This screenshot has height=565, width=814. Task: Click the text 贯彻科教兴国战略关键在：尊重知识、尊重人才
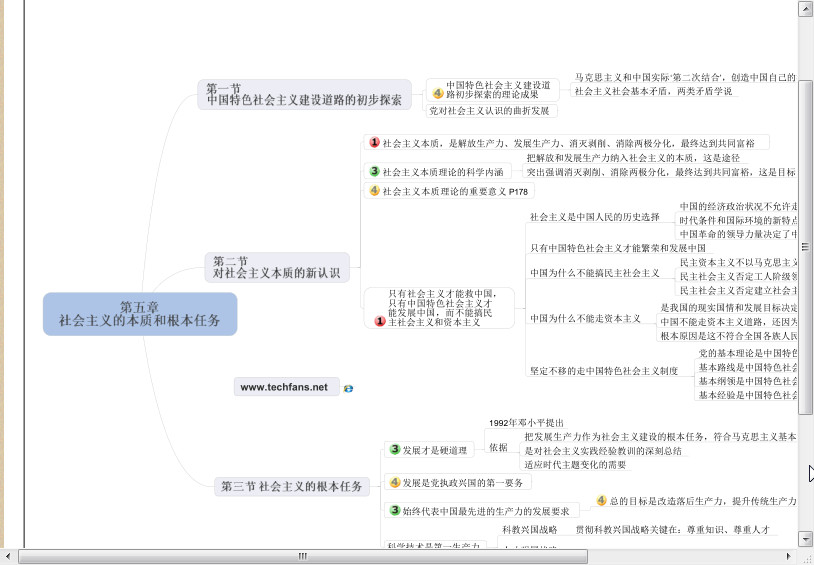673,530
